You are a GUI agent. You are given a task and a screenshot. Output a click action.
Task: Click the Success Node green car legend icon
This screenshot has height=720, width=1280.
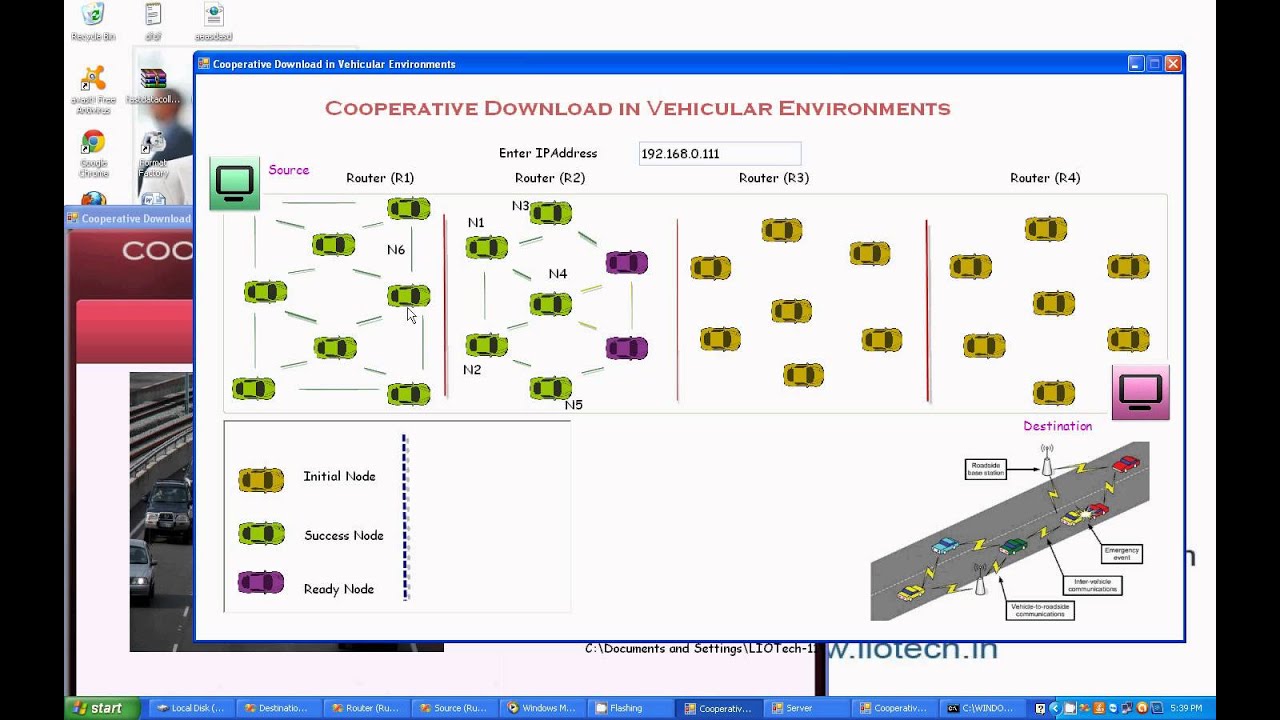click(x=261, y=533)
